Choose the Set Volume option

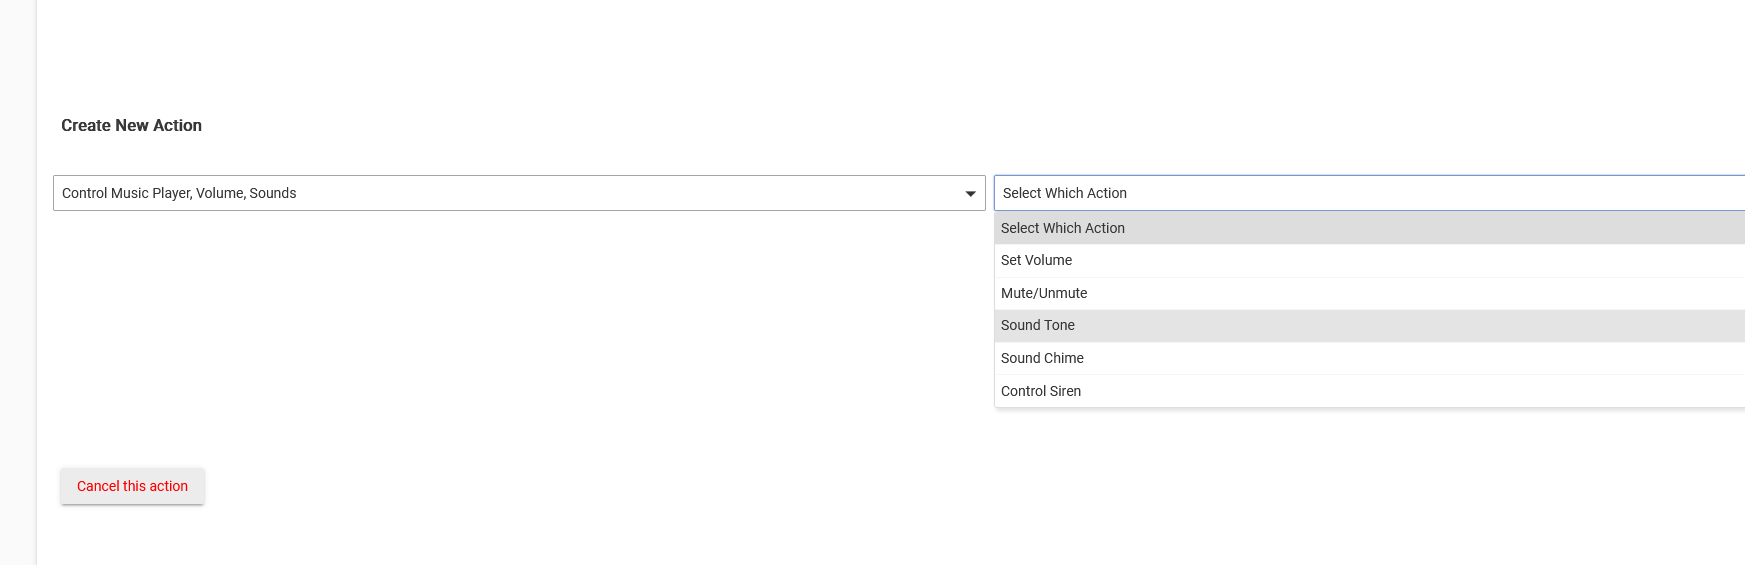[x=1036, y=260]
